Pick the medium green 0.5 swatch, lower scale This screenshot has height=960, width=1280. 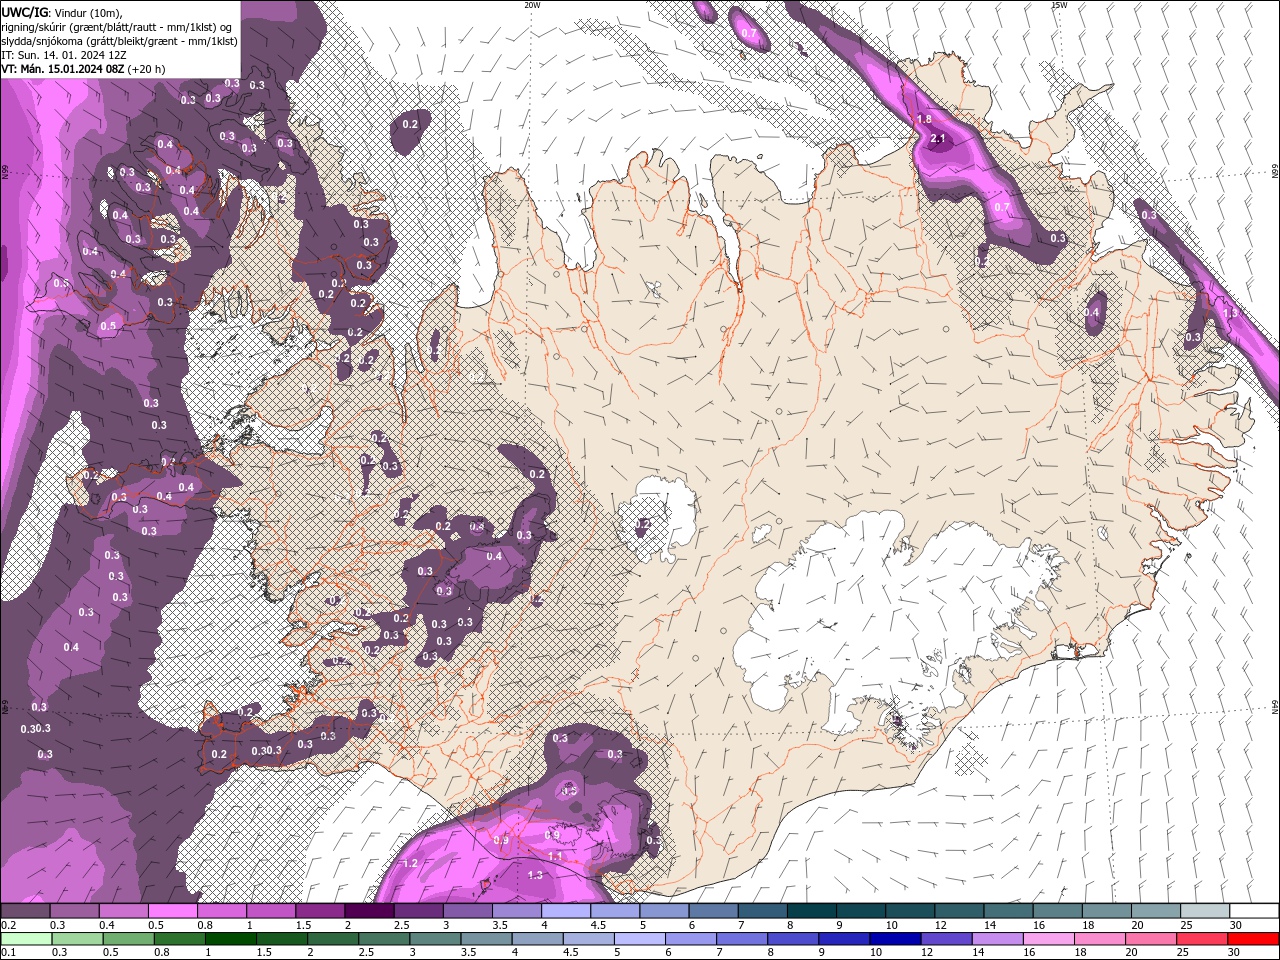coord(128,939)
